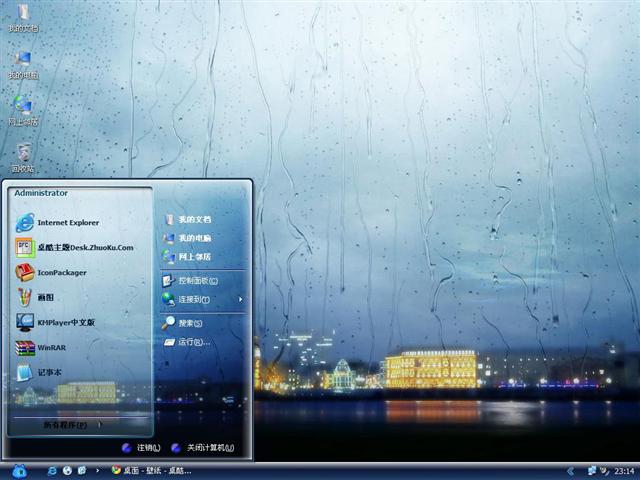This screenshot has width=640, height=480.
Task: Open 我的电脑 in Start menu right pane
Action: (187, 238)
